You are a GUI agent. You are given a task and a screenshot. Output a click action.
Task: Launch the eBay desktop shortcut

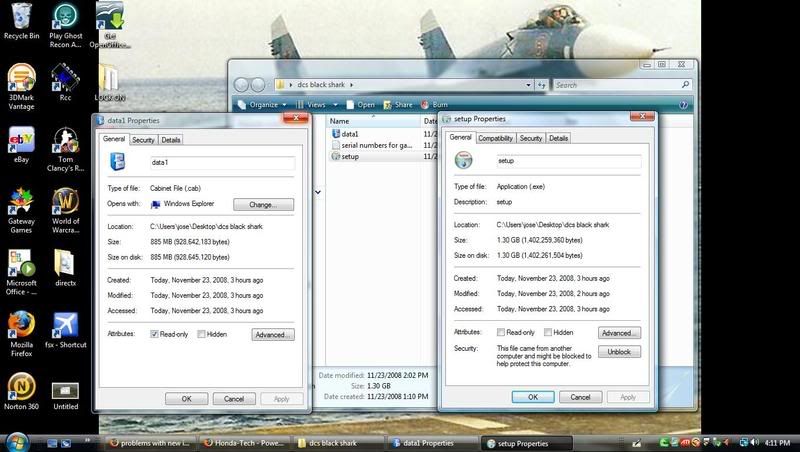point(21,145)
